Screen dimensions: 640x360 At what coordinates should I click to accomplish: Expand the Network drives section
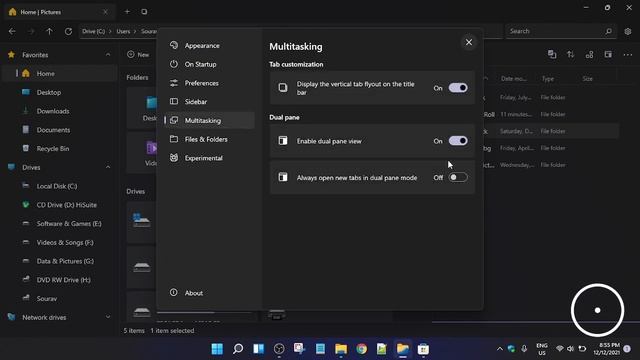coord(108,317)
